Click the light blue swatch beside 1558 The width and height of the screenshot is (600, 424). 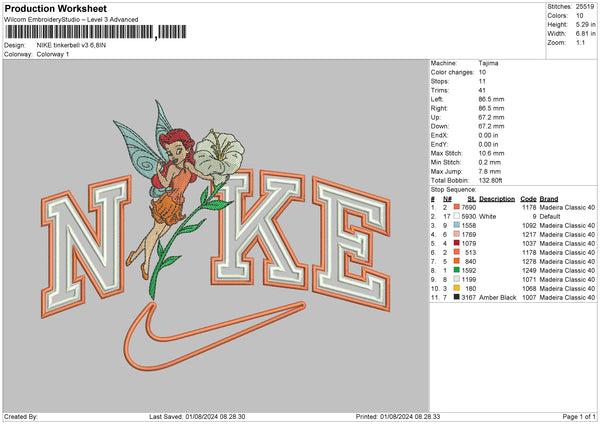click(x=457, y=225)
